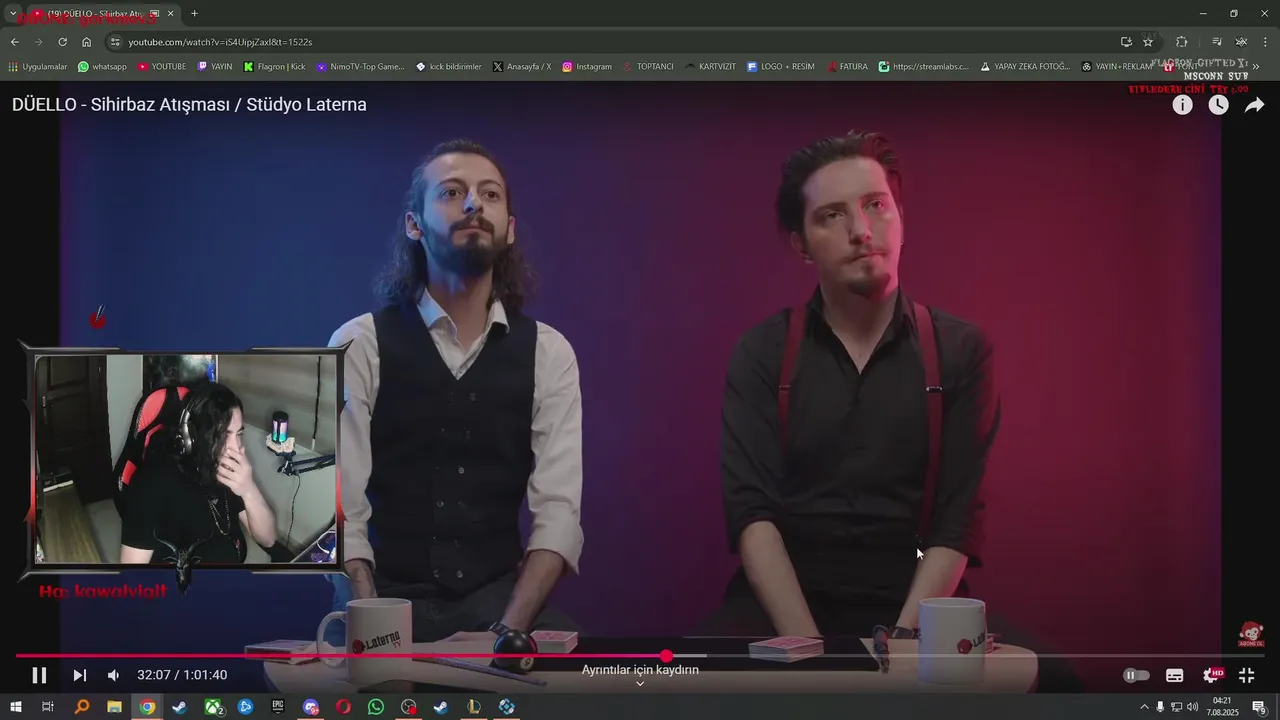Open League of Legends taskbar icon
The height and width of the screenshot is (720, 1280).
(x=474, y=707)
